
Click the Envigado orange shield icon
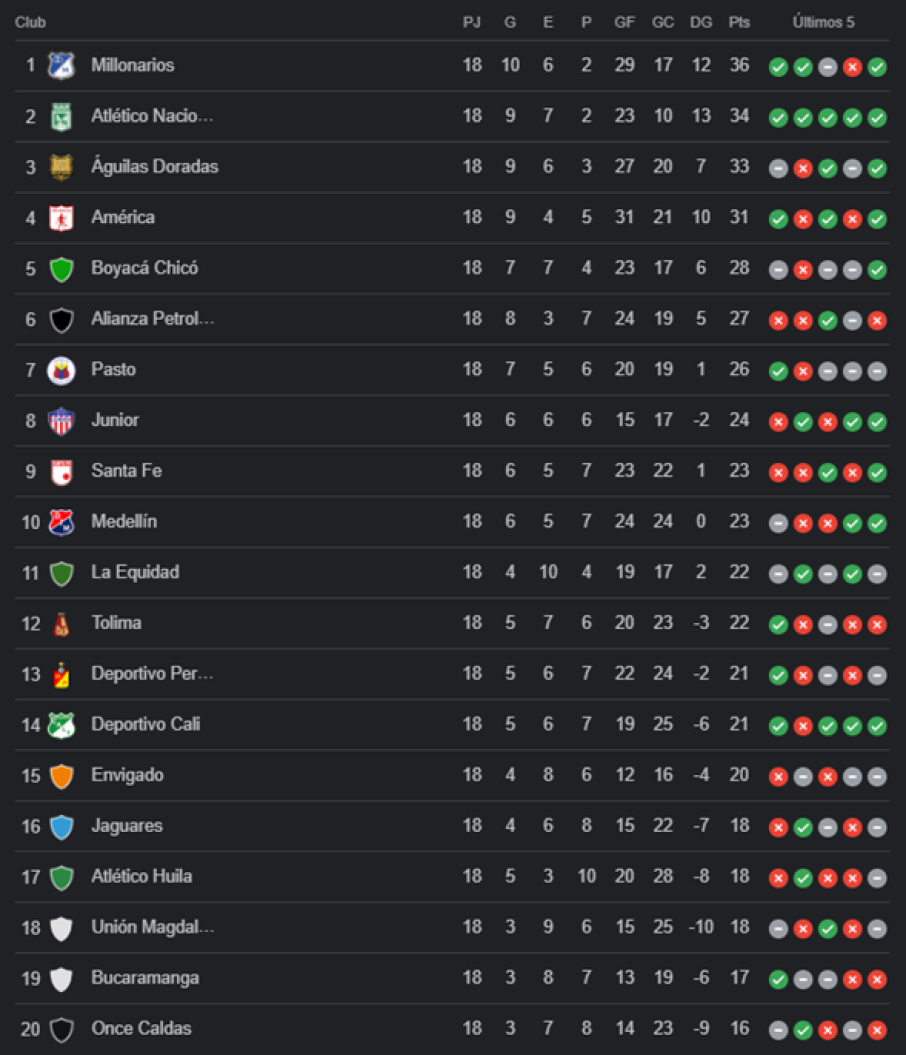62,776
